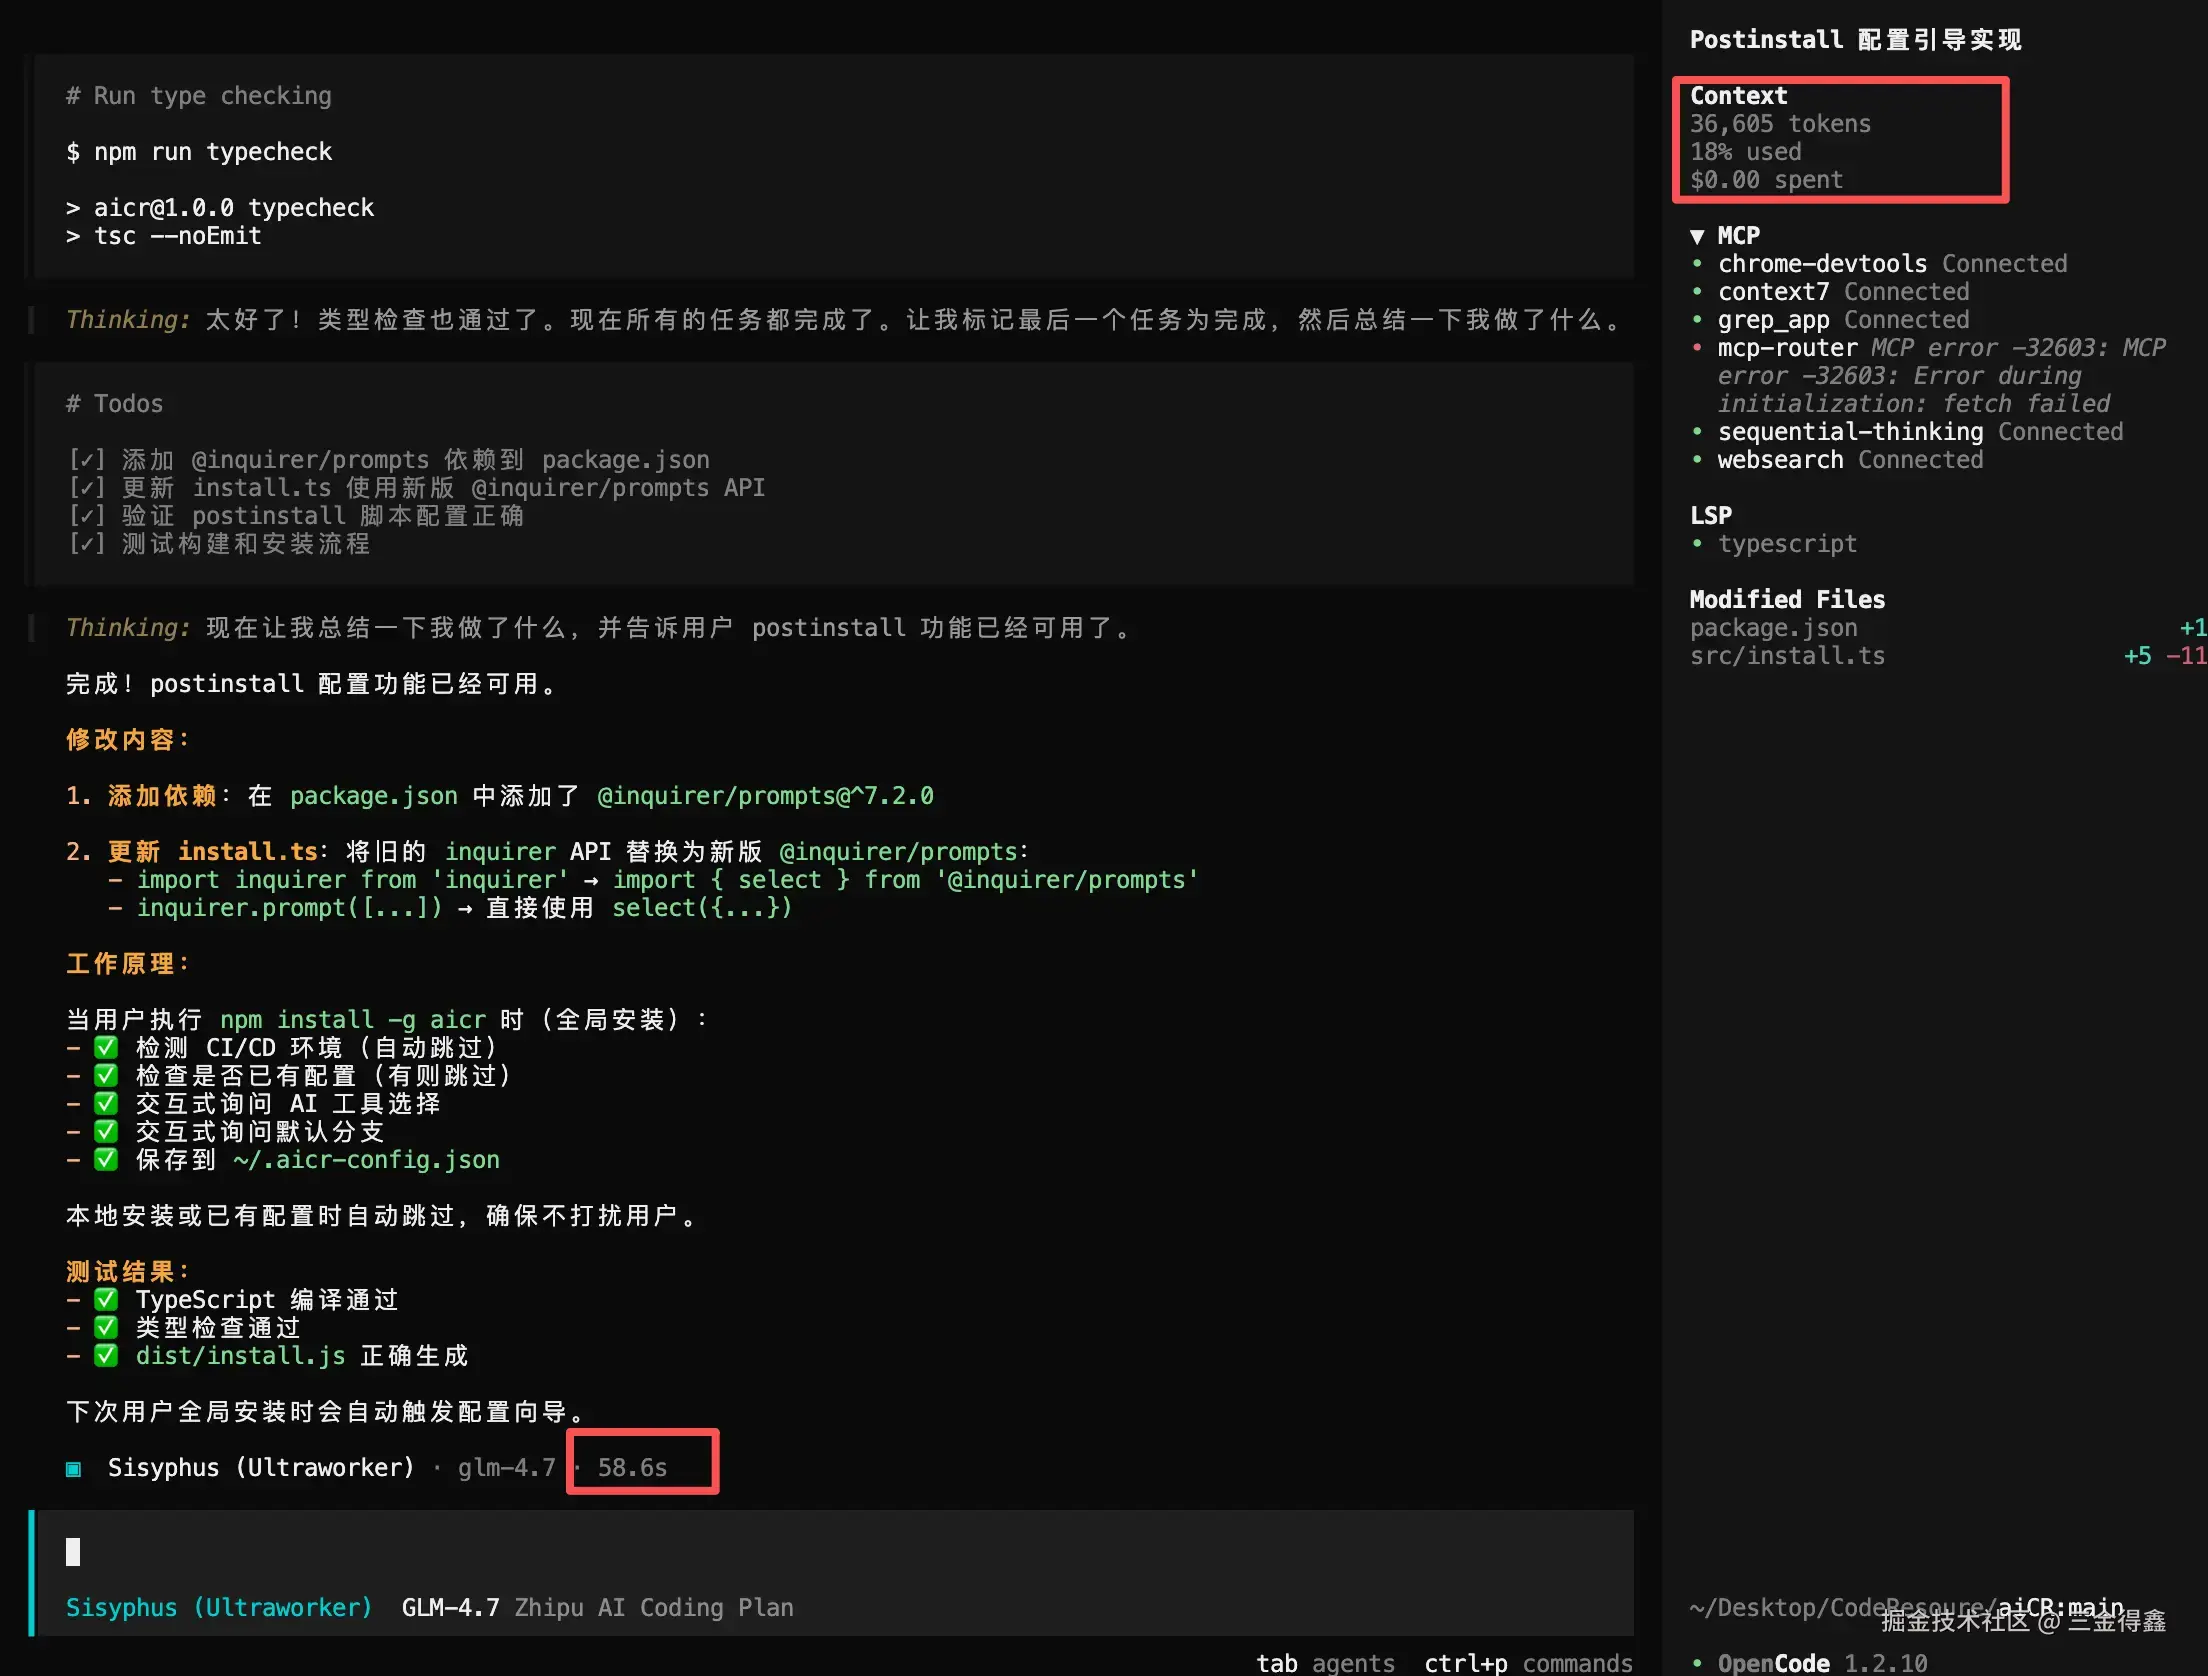This screenshot has height=1676, width=2208.
Task: Open src/install.ts in Modified Files
Action: 1787,656
